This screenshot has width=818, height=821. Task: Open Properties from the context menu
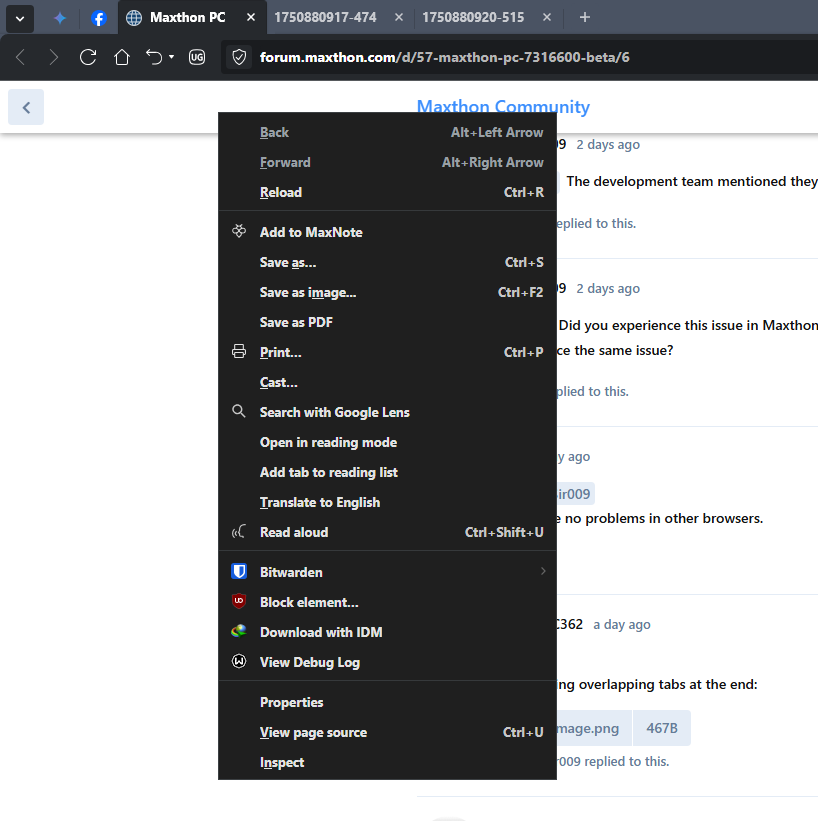(x=388, y=702)
